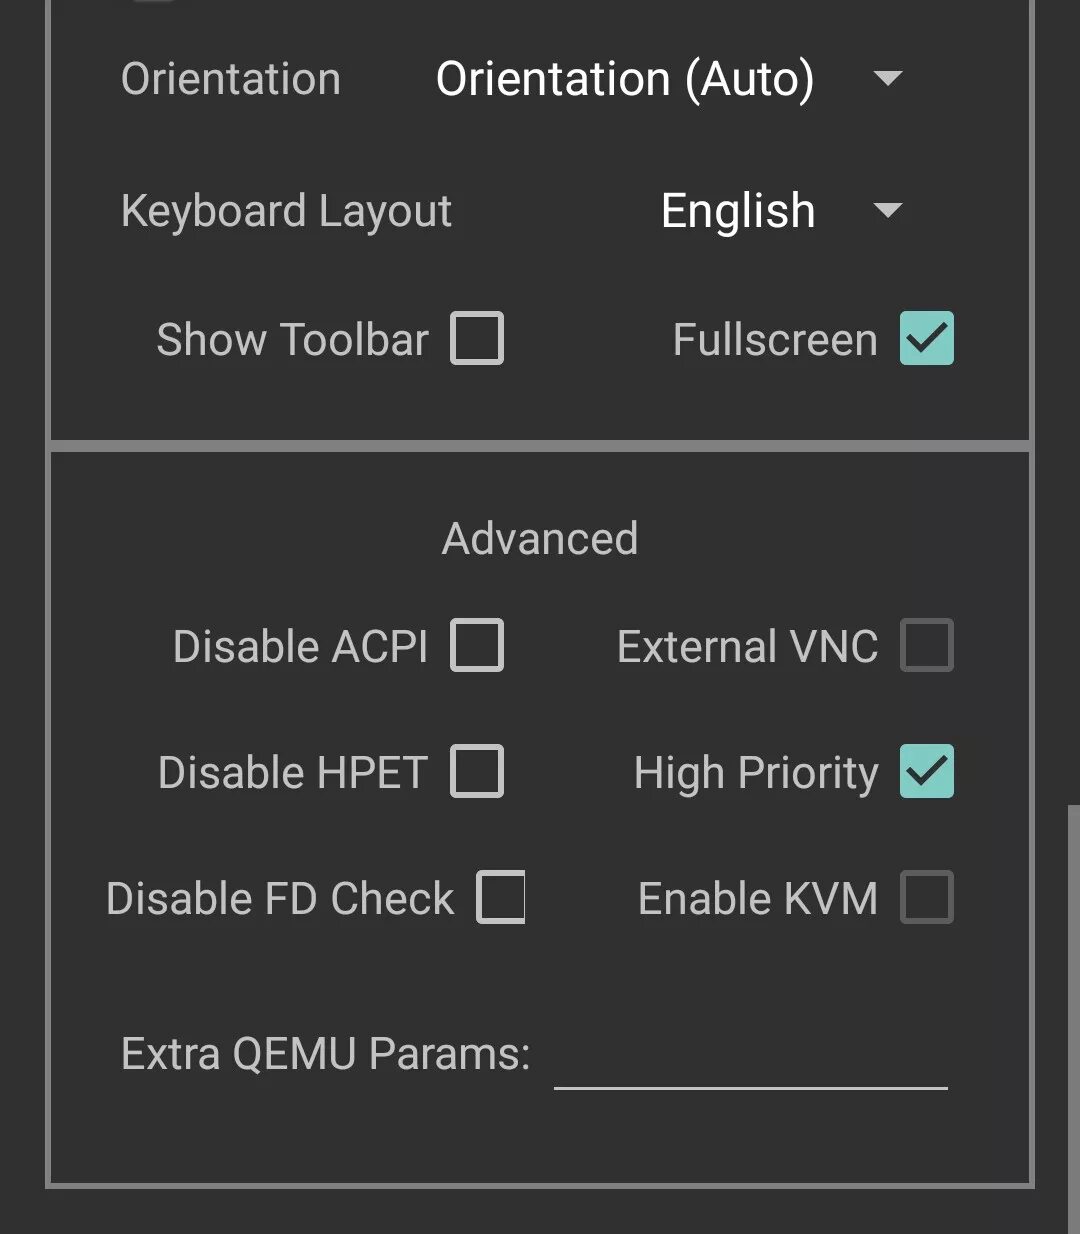The width and height of the screenshot is (1080, 1234).
Task: Select the 'Orientation (Auto)' value text
Action: (625, 79)
